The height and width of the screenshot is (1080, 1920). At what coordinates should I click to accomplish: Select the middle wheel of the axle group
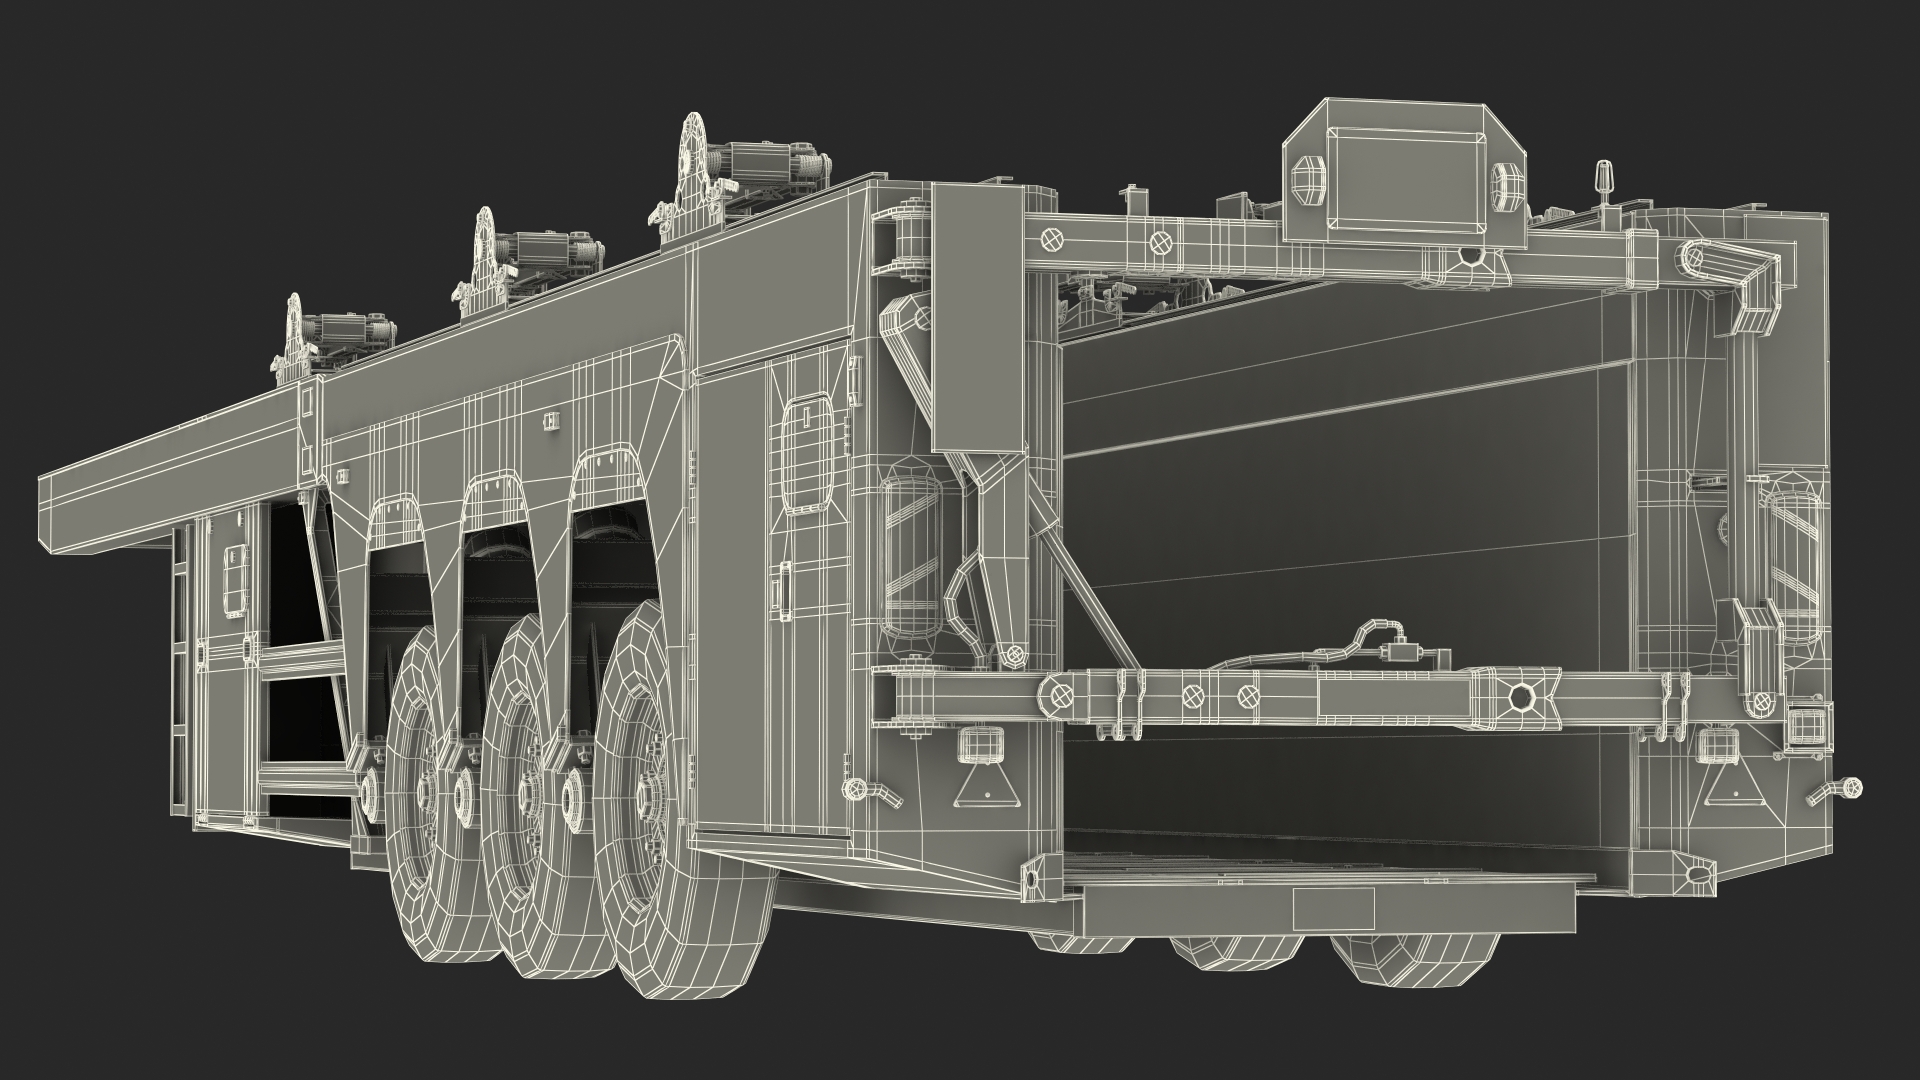pyautogui.click(x=528, y=792)
